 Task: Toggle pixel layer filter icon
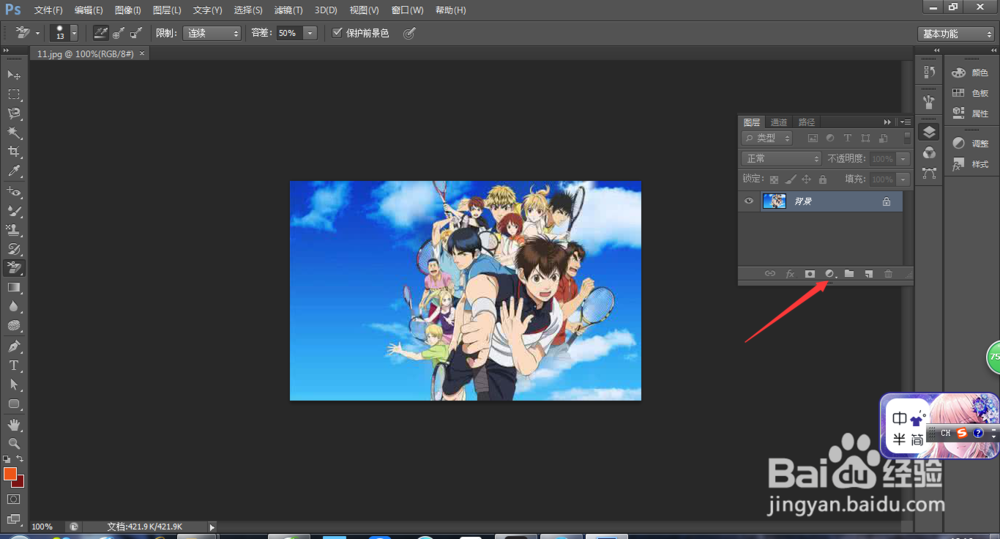pos(812,138)
